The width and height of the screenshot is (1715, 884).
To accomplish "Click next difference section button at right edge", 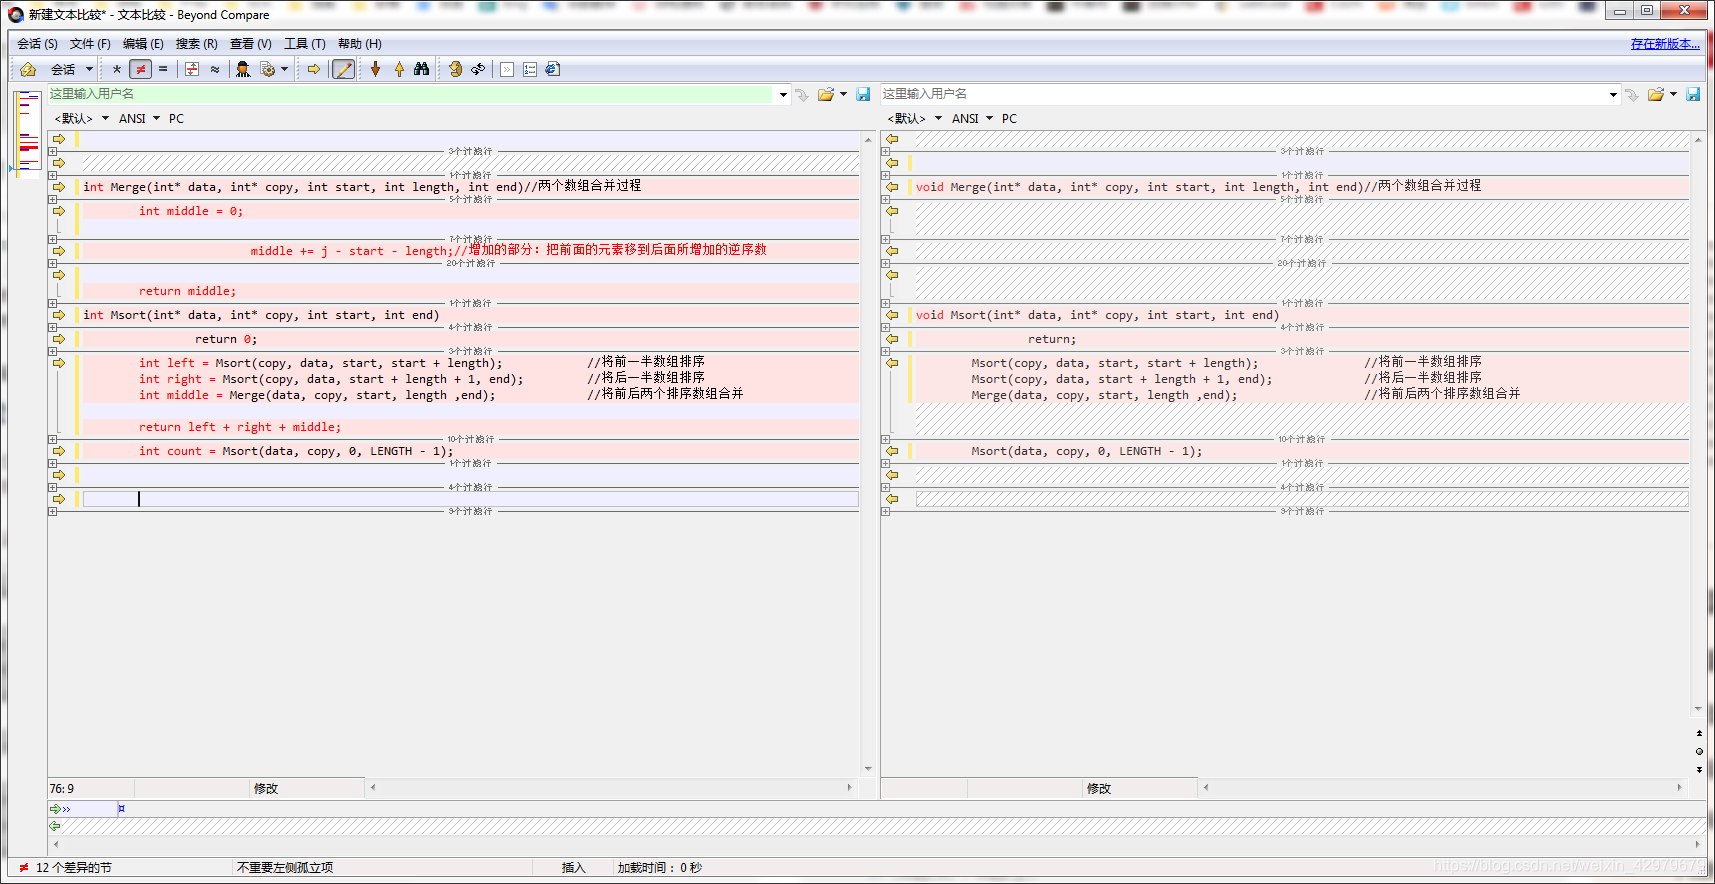I will pyautogui.click(x=1699, y=769).
